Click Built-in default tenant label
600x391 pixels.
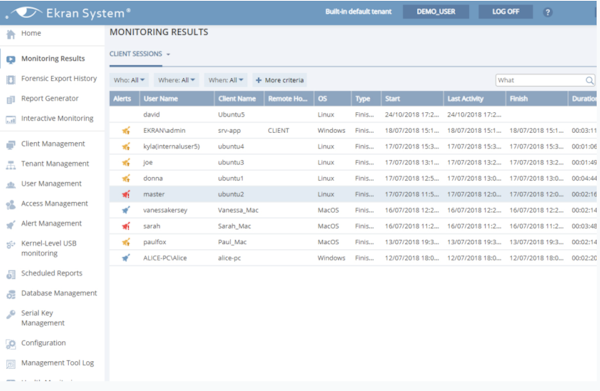tap(358, 12)
